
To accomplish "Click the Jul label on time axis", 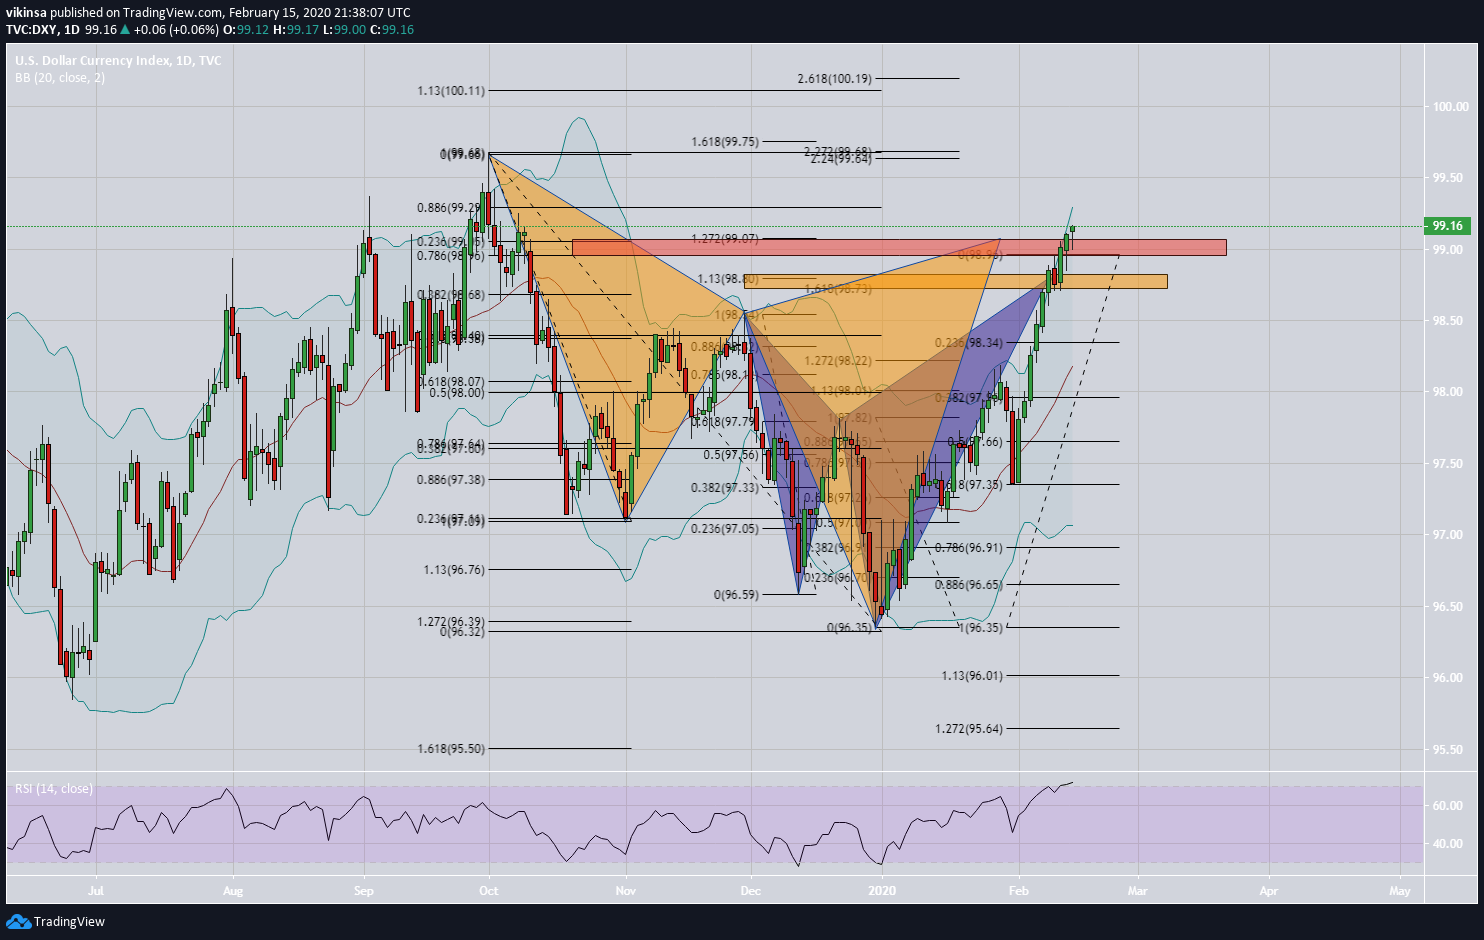I will point(96,891).
